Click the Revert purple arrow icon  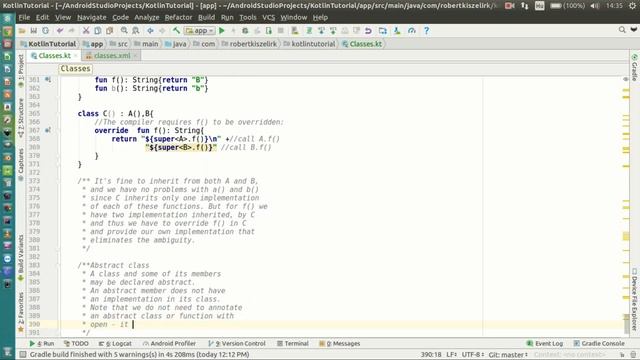[368, 31]
